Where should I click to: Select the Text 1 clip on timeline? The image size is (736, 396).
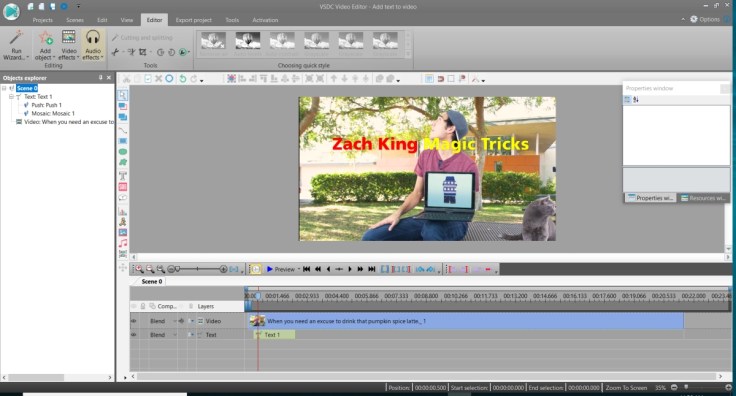[275, 335]
